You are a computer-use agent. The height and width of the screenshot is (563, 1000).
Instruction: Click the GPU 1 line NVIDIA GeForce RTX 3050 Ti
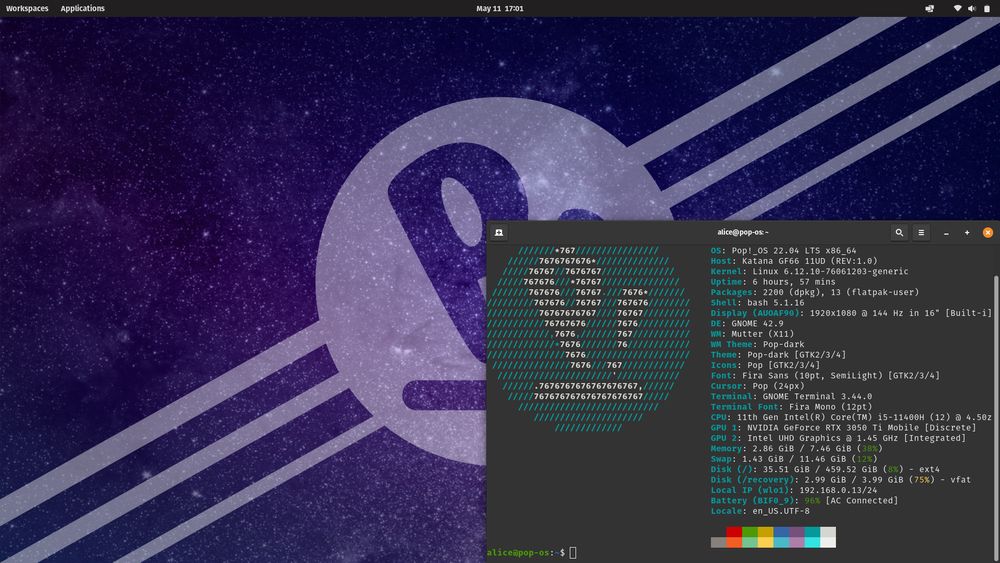click(x=843, y=428)
